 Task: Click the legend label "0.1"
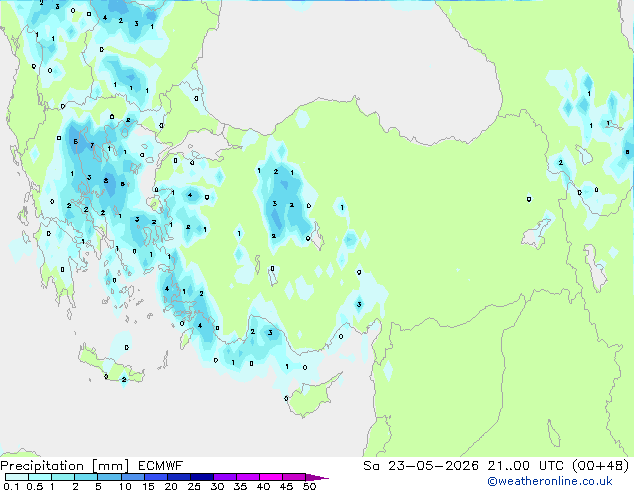(x=11, y=486)
